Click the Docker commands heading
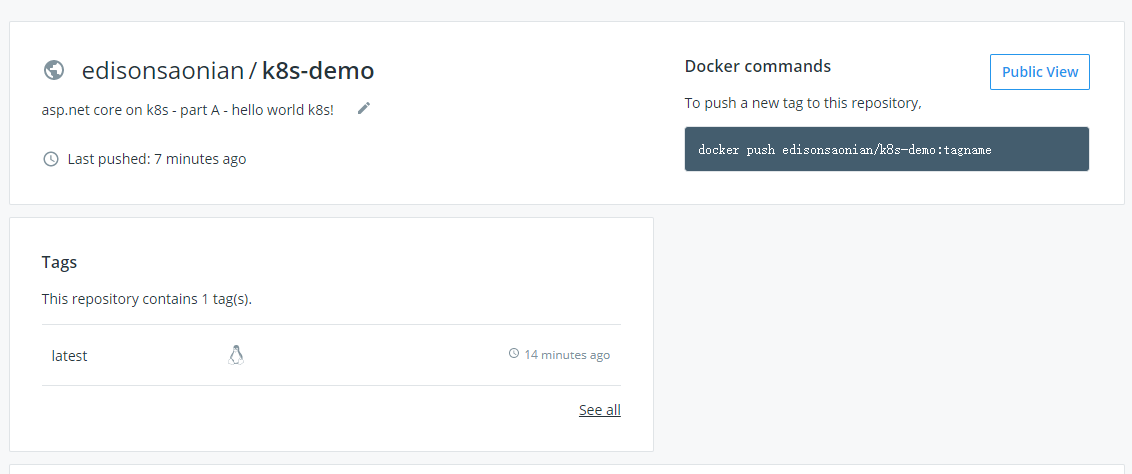Viewport: 1132px width, 474px height. tap(757, 66)
